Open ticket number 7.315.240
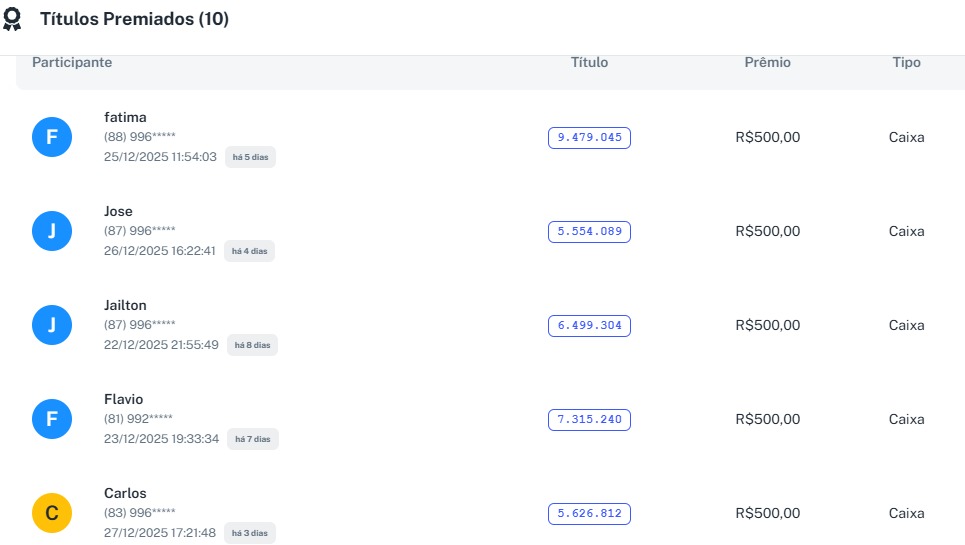Viewport: 965px width, 545px height. (589, 420)
